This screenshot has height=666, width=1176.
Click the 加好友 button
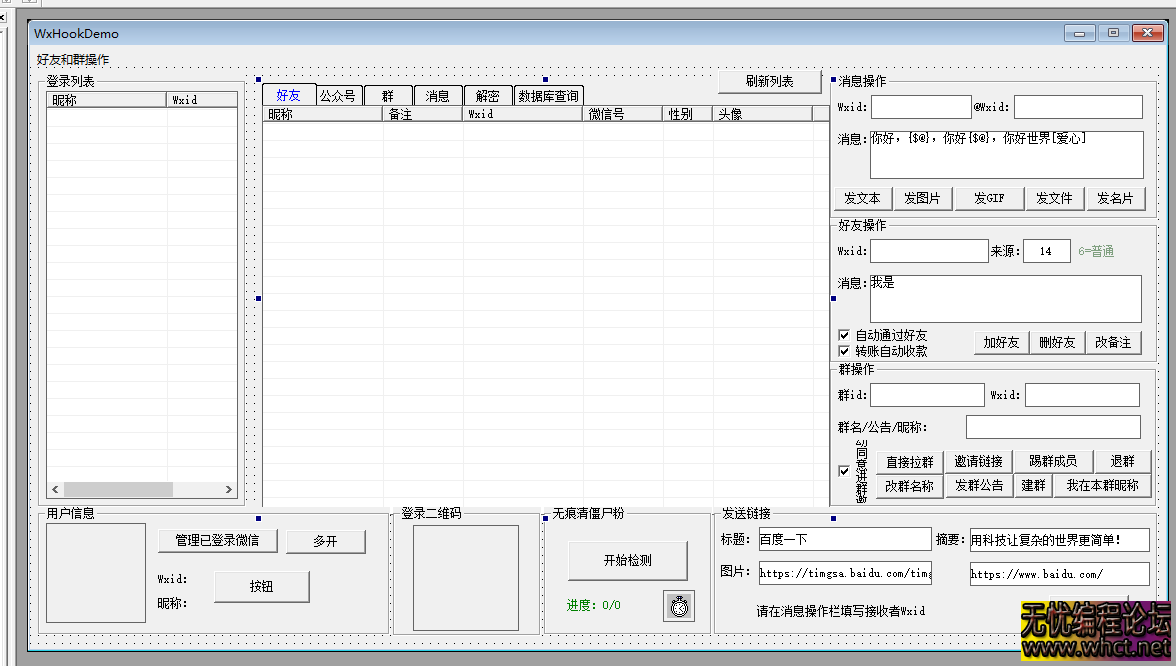(1001, 341)
